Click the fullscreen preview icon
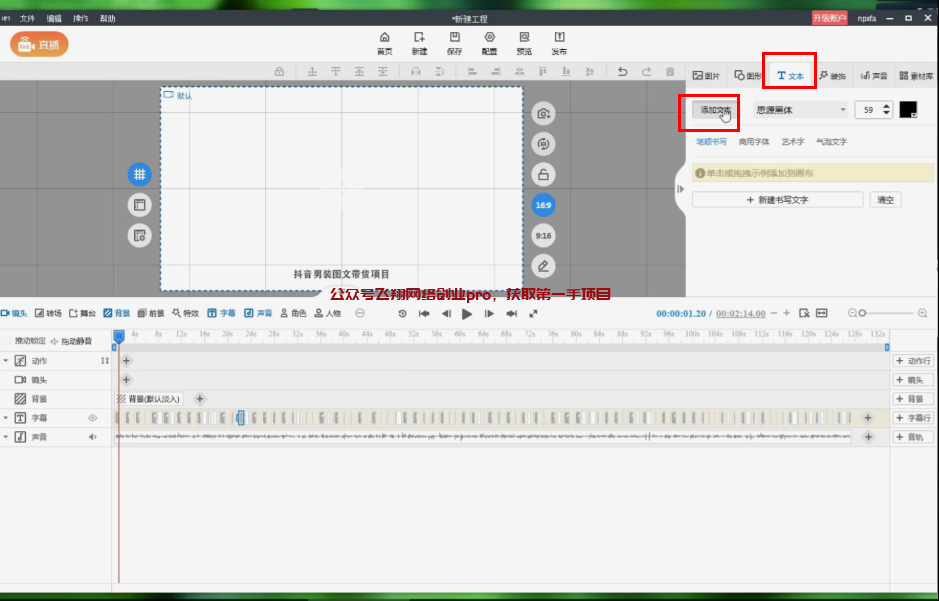The height and width of the screenshot is (601, 939). click(533, 313)
